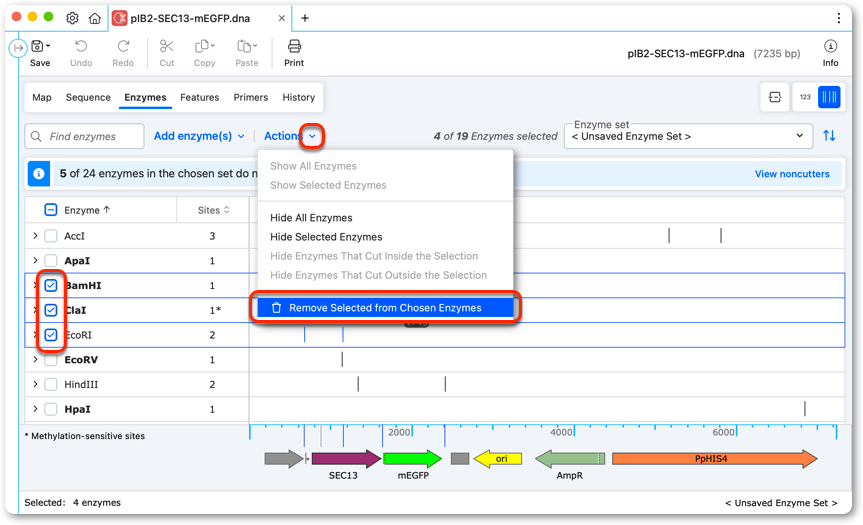
Task: Click the EcoRV cut site marker
Action: point(342,359)
